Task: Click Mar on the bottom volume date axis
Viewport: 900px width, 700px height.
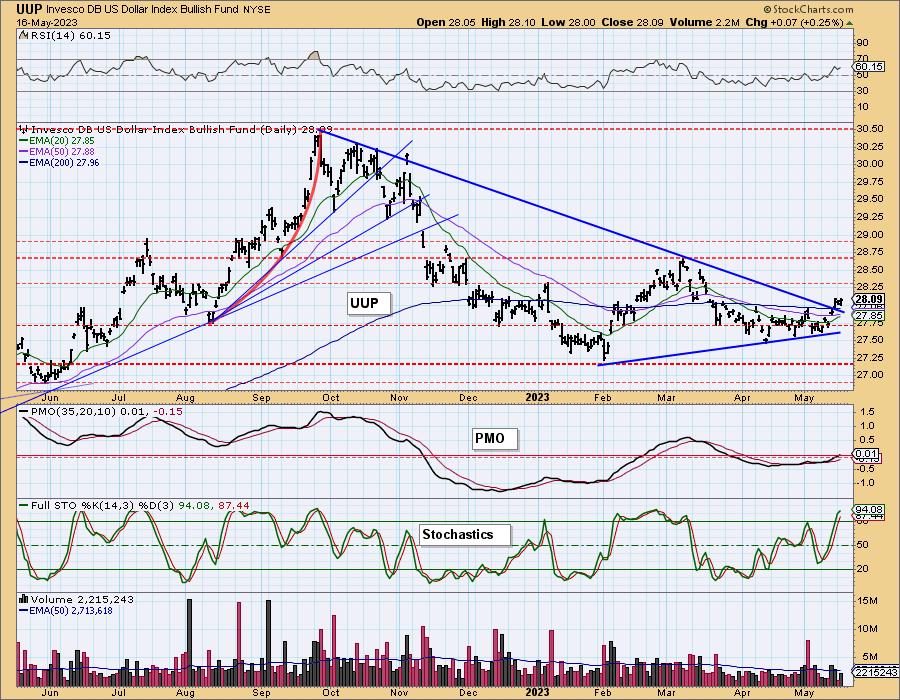Action: [666, 693]
